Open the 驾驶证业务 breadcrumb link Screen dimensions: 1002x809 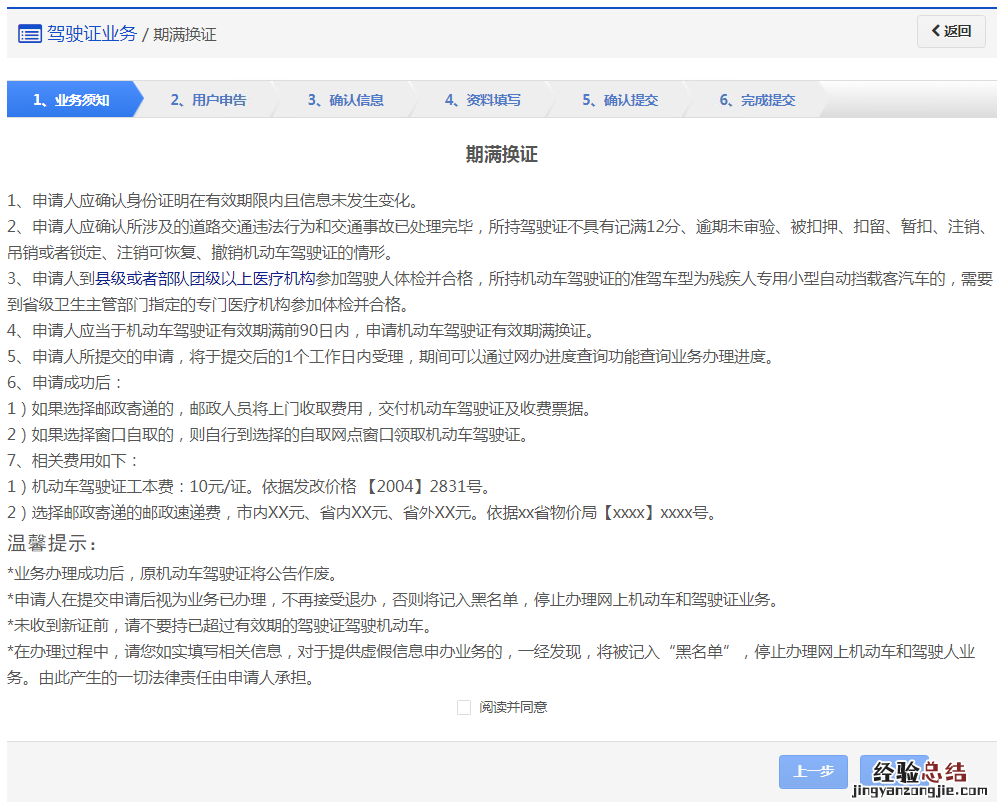(92, 33)
